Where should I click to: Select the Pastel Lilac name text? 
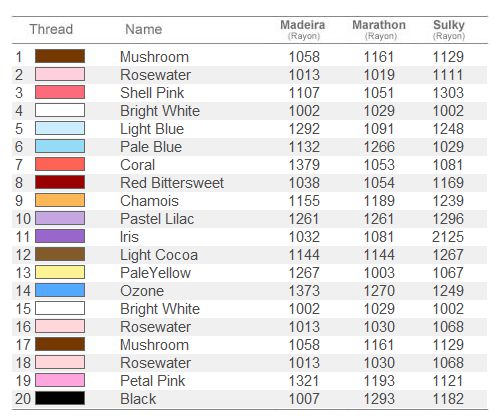157,219
